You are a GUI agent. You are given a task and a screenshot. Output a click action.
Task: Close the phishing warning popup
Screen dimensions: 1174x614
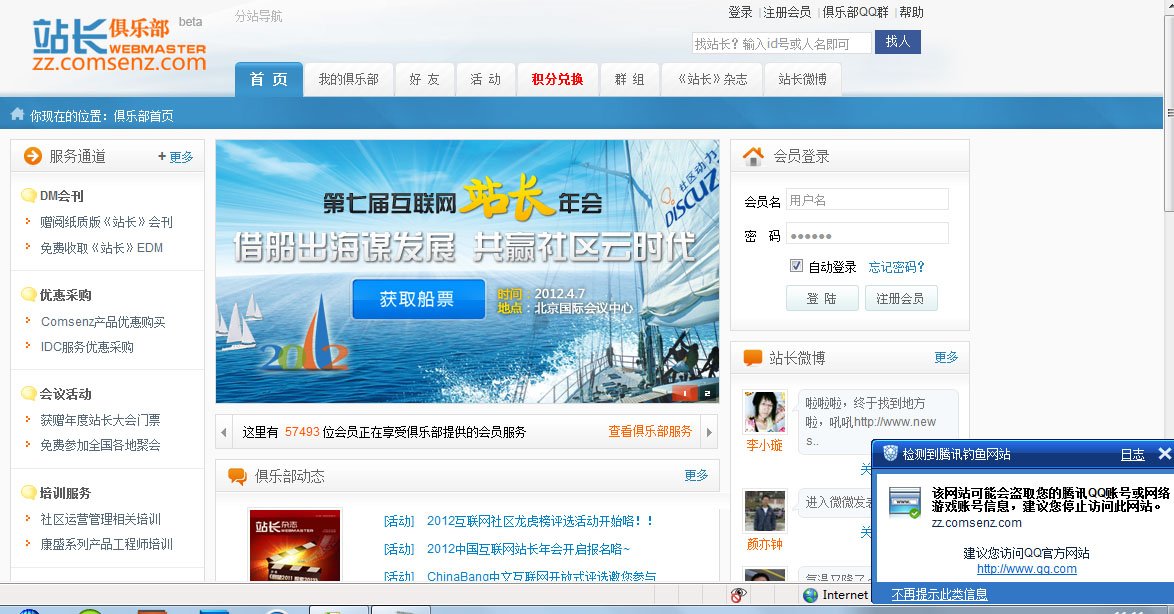(x=1164, y=453)
